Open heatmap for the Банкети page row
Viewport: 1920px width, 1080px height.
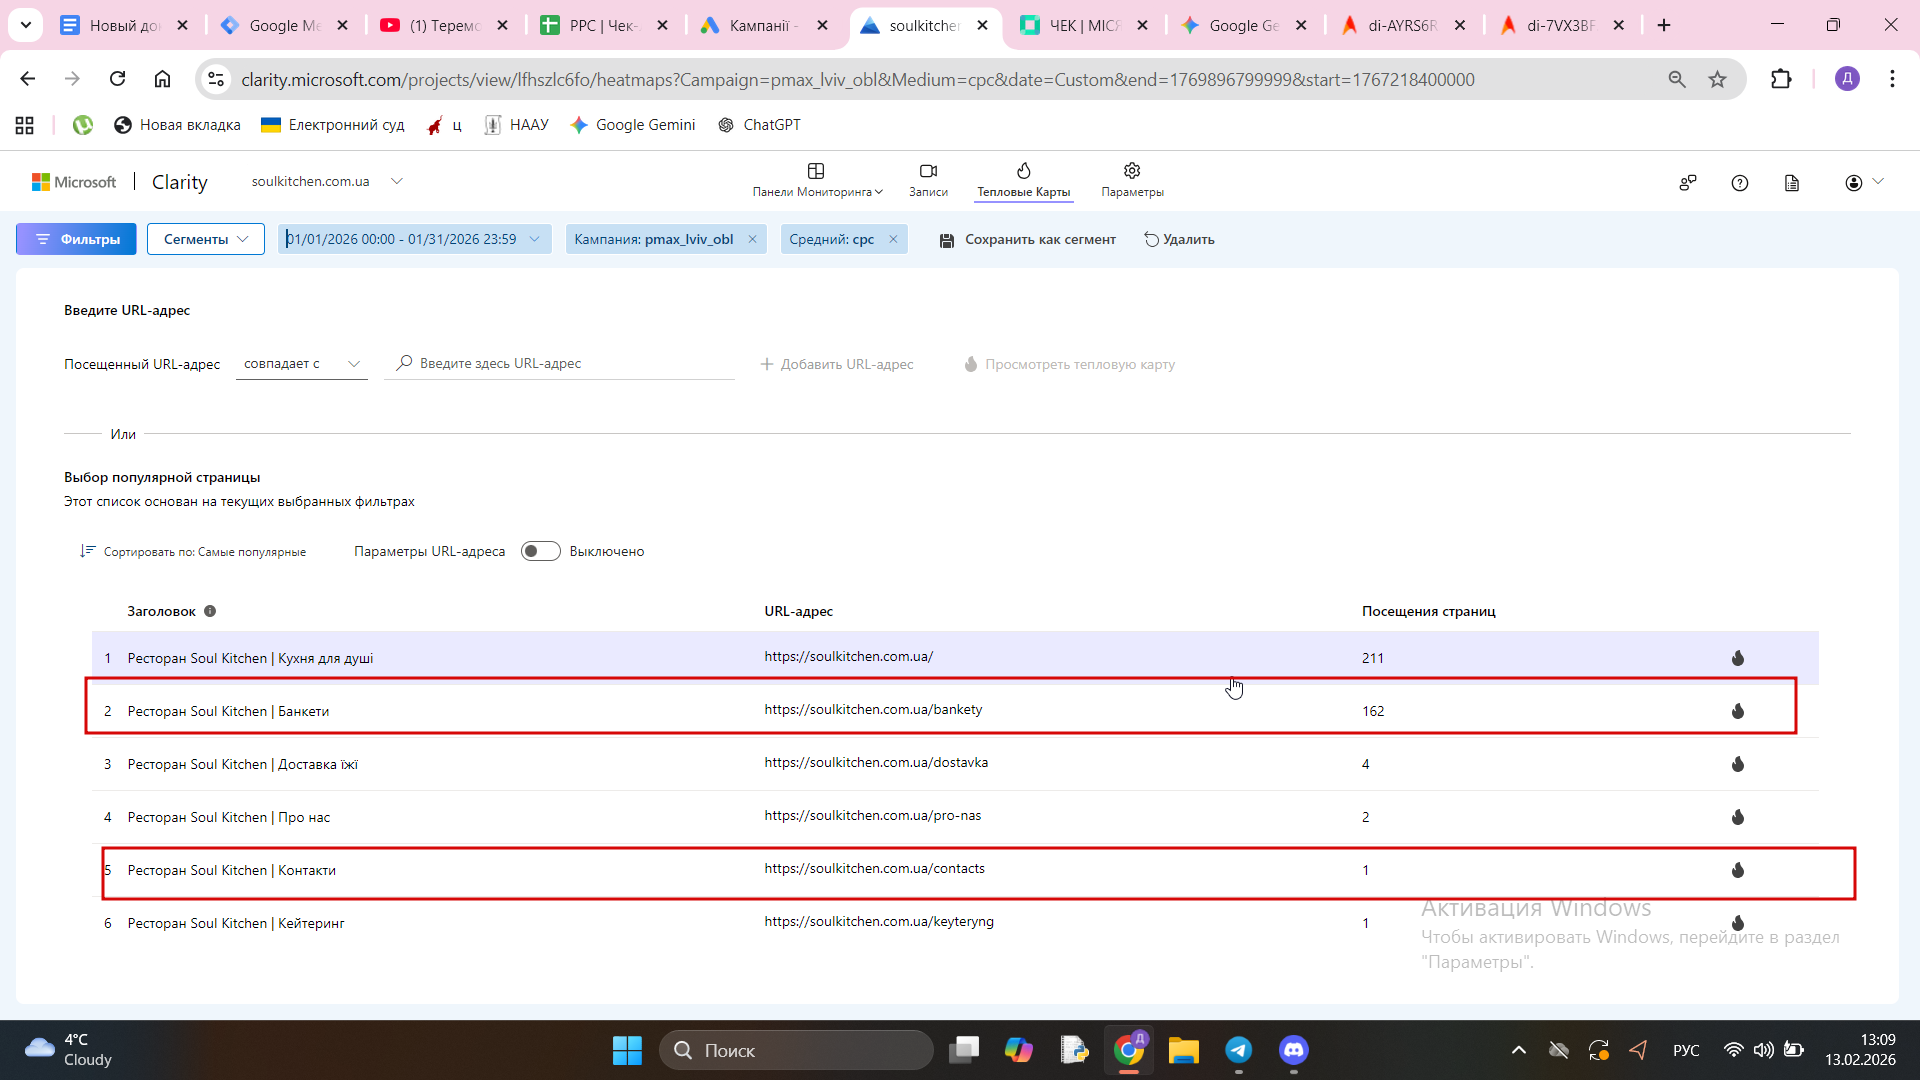tap(1738, 711)
